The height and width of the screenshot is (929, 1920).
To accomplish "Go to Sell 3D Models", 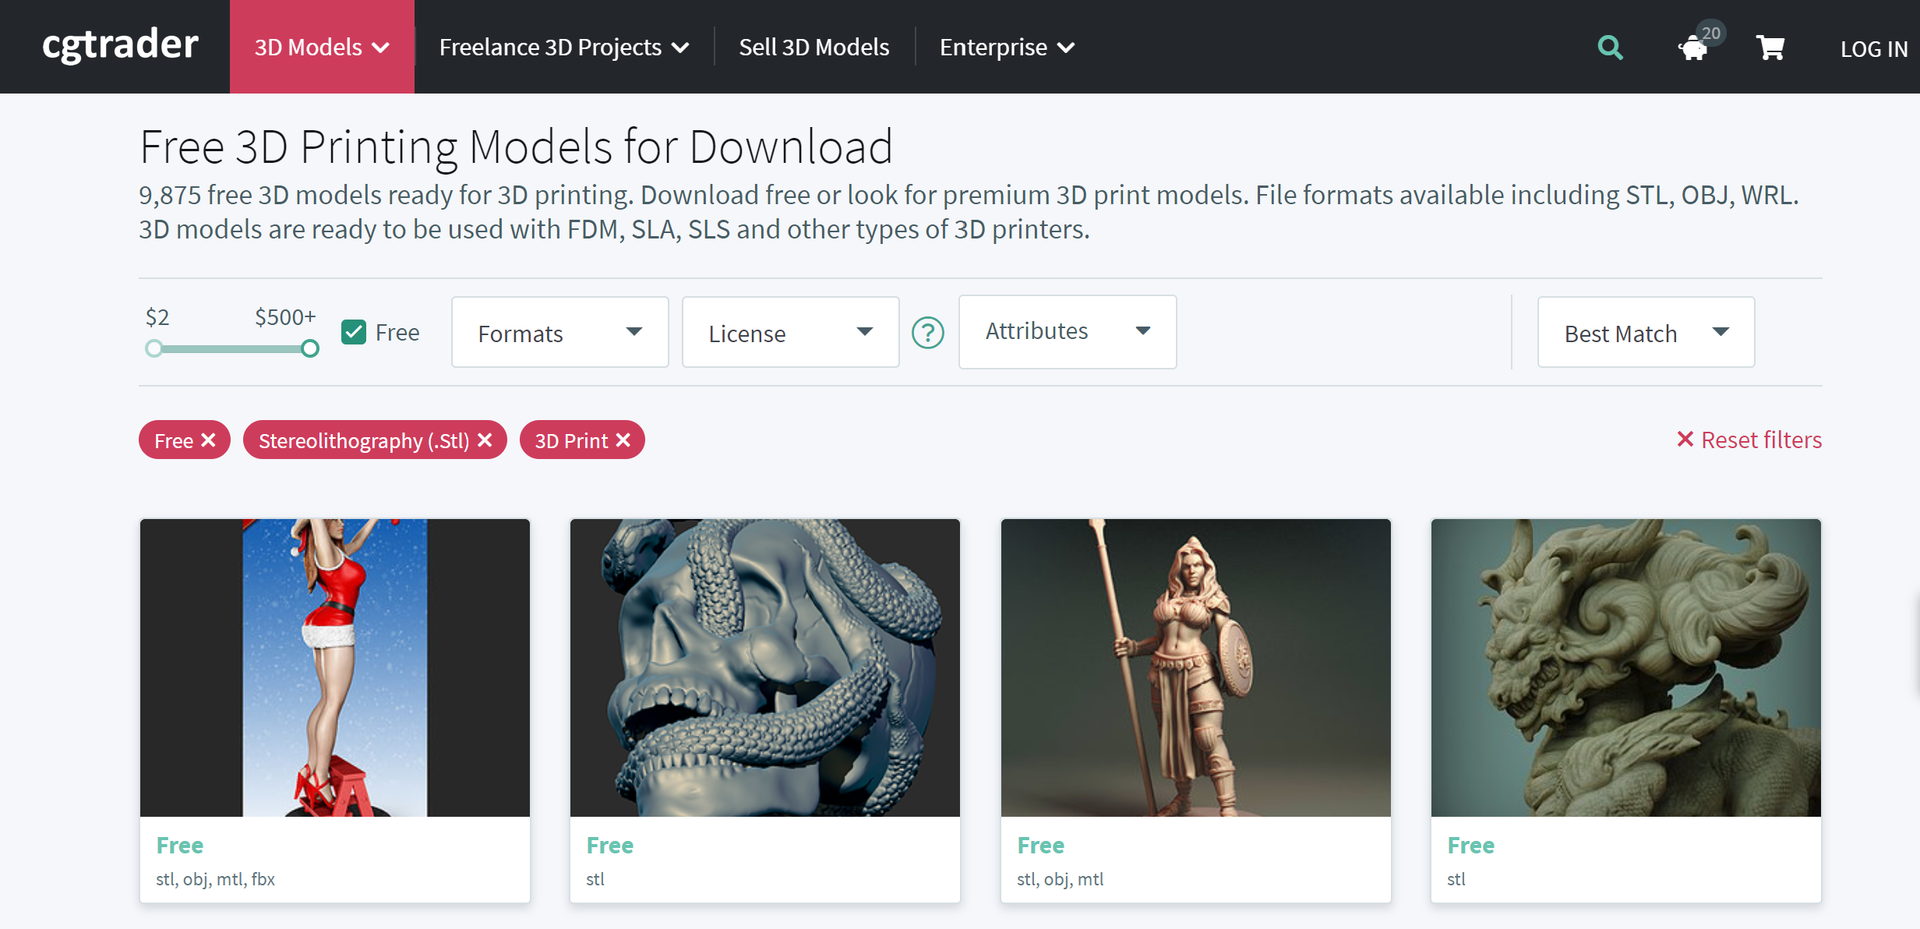I will click(x=814, y=47).
